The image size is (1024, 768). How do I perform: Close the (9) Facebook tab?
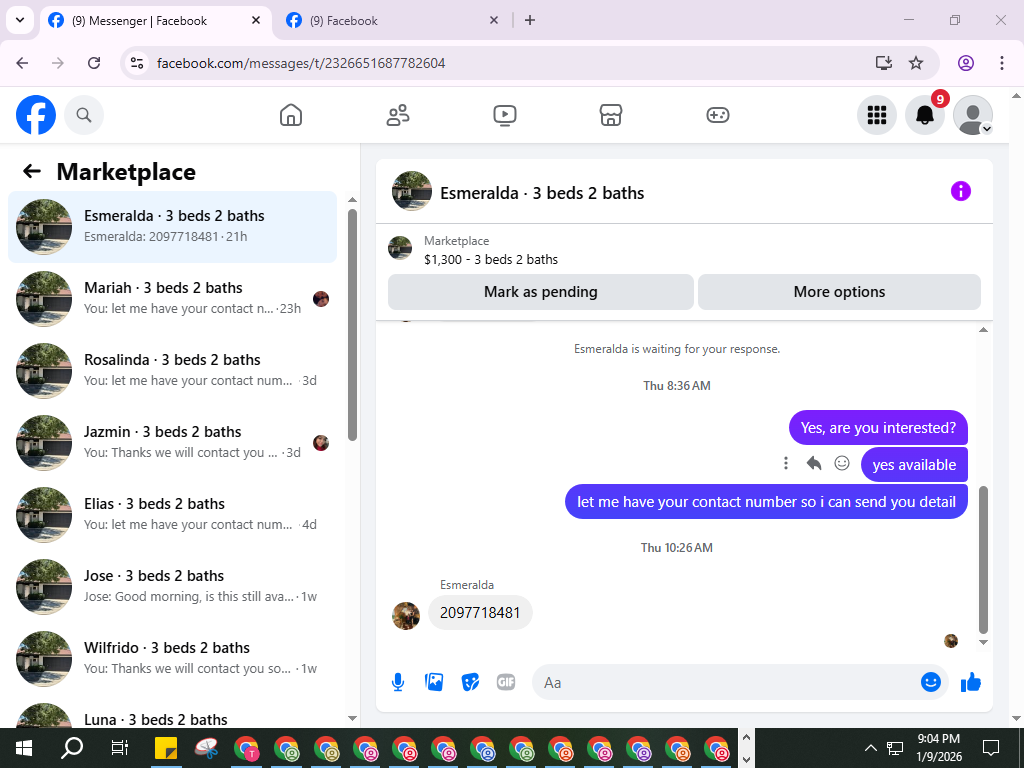click(494, 20)
